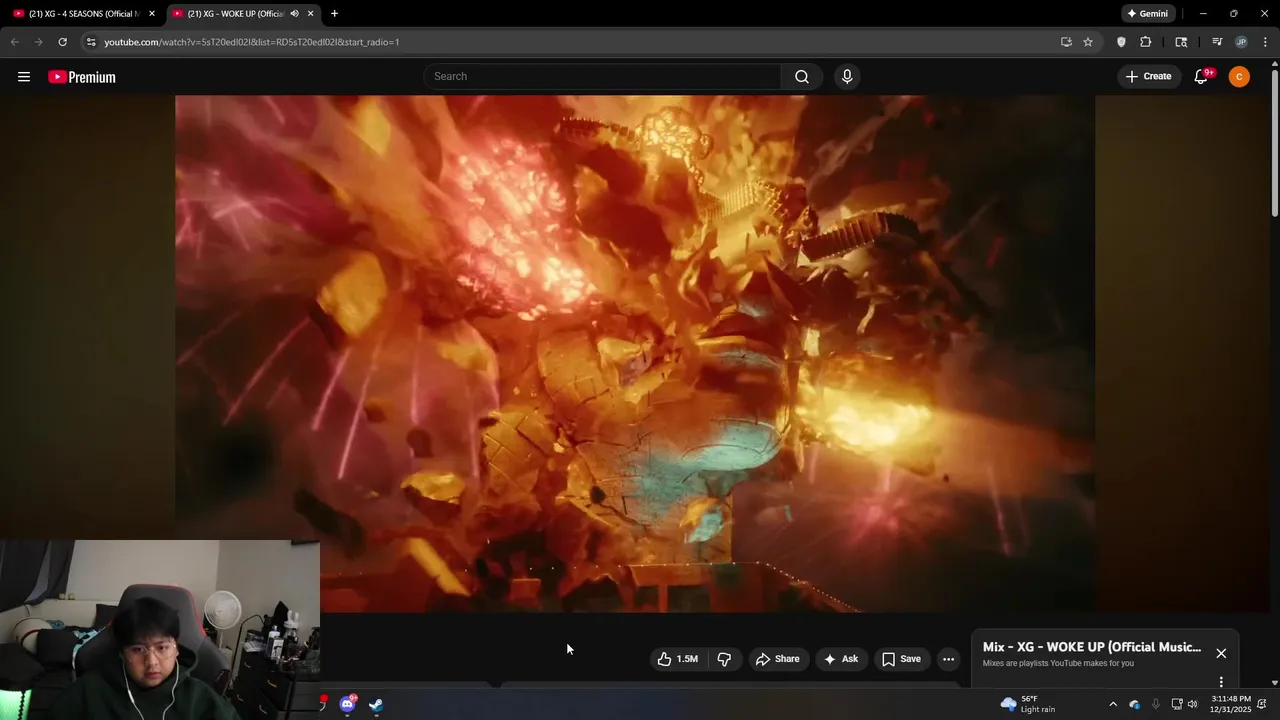Save video to a playlist

tap(900, 659)
